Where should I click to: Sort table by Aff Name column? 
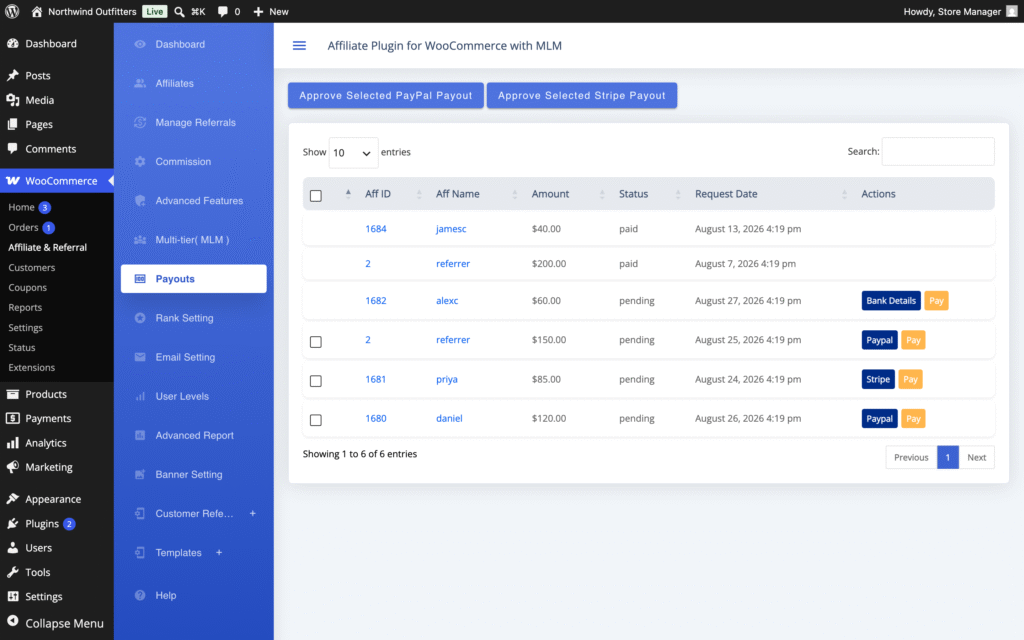coord(458,194)
